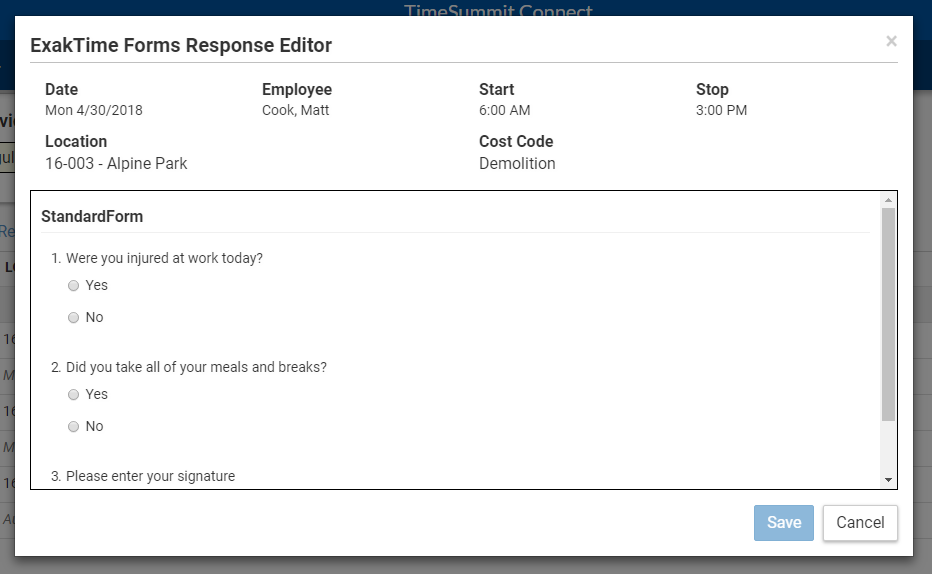This screenshot has width=932, height=574.
Task: Select Yes for meals and breaks question
Action: [x=73, y=395]
